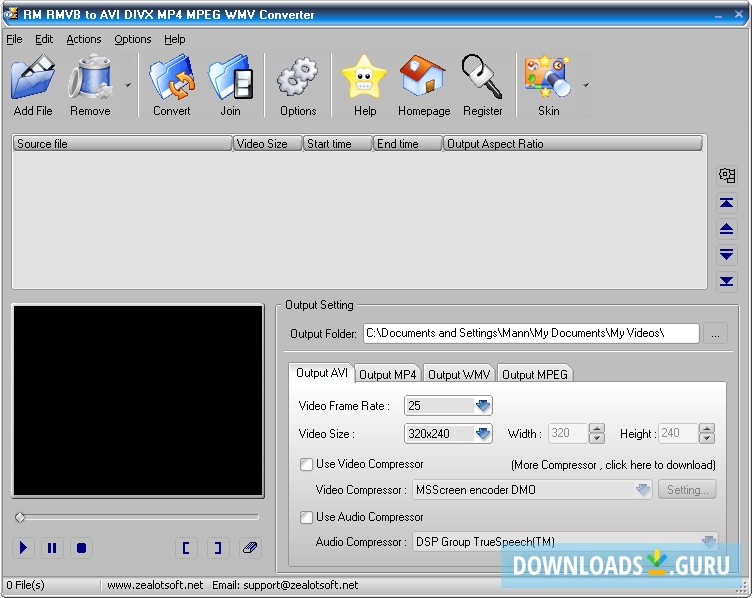Click the Help star icon
Image resolution: width=752 pixels, height=598 pixels.
tap(364, 77)
